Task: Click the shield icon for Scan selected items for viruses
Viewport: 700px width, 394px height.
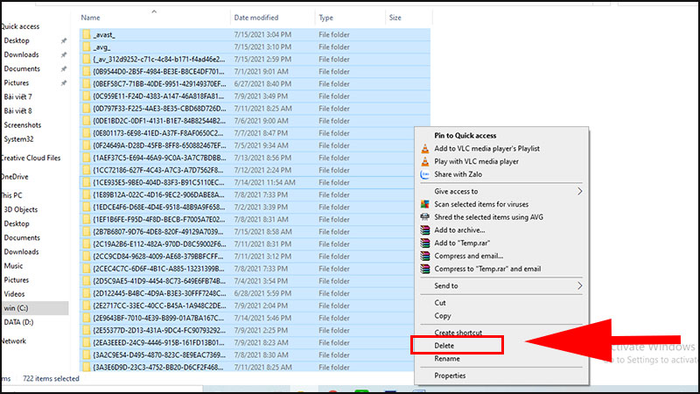Action: pyautogui.click(x=425, y=204)
